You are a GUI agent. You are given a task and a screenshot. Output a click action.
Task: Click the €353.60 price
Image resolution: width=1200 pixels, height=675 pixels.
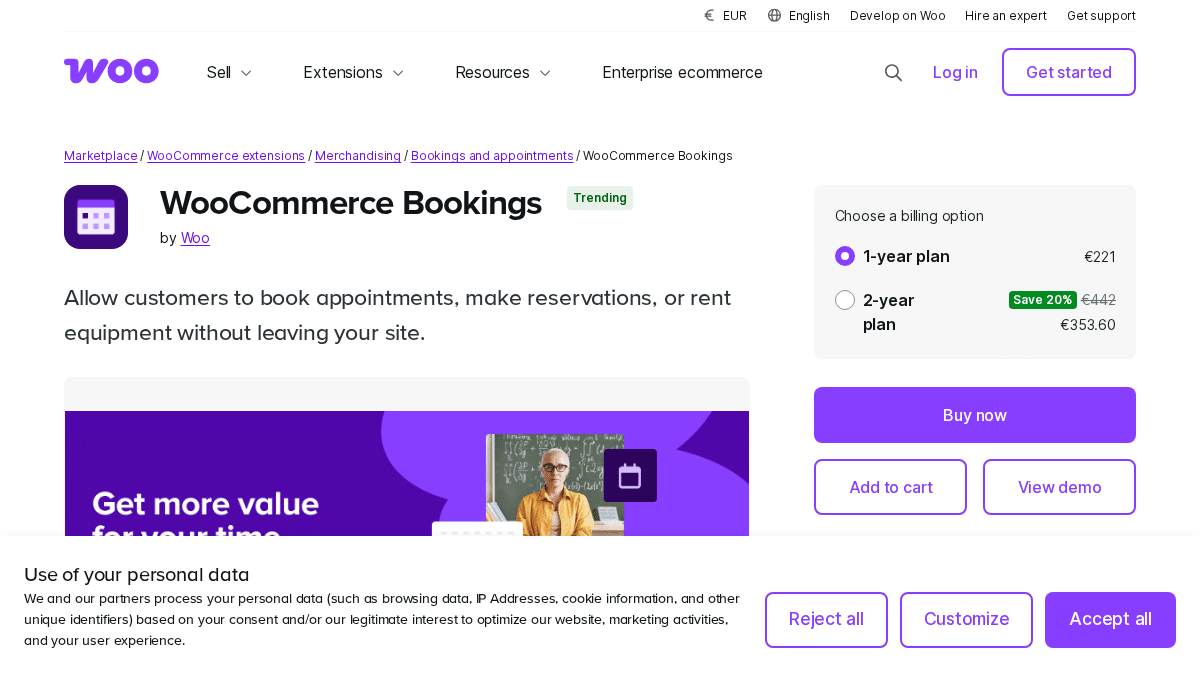pos(1088,325)
